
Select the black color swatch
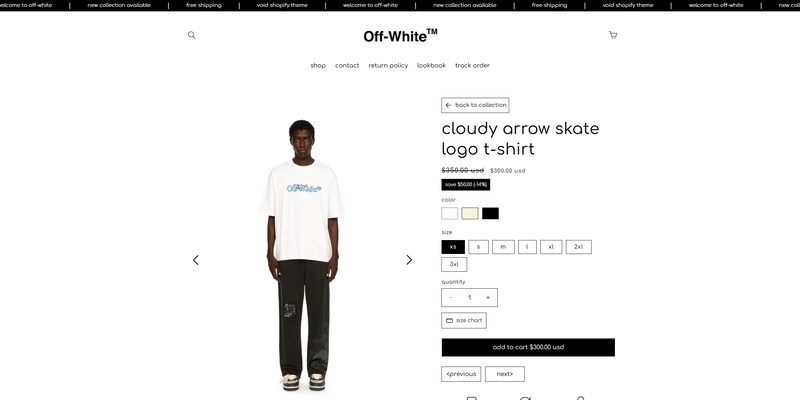[x=490, y=213]
